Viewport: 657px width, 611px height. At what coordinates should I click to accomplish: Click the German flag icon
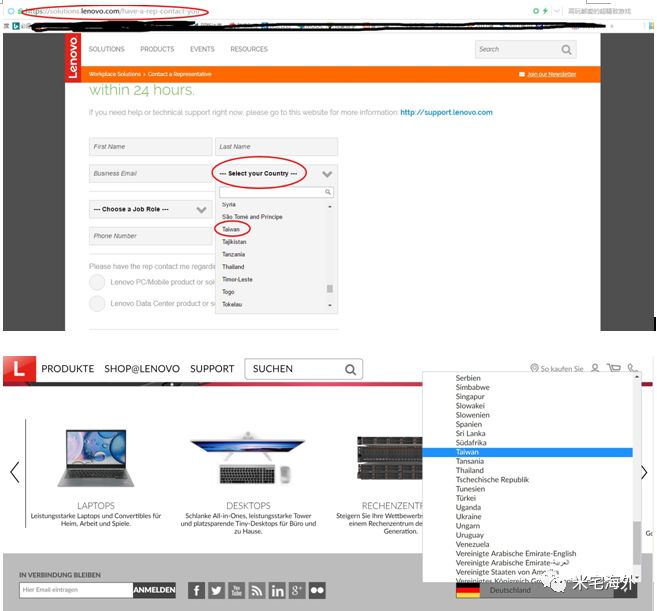468,590
